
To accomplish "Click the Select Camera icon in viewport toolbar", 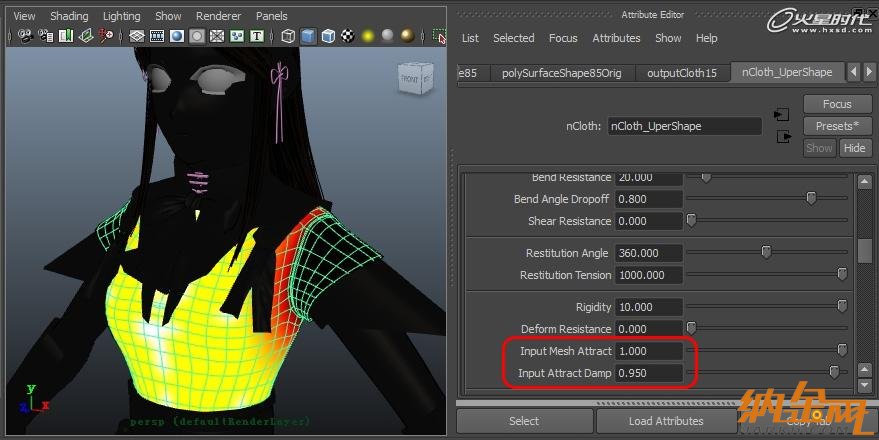I will tap(25, 36).
